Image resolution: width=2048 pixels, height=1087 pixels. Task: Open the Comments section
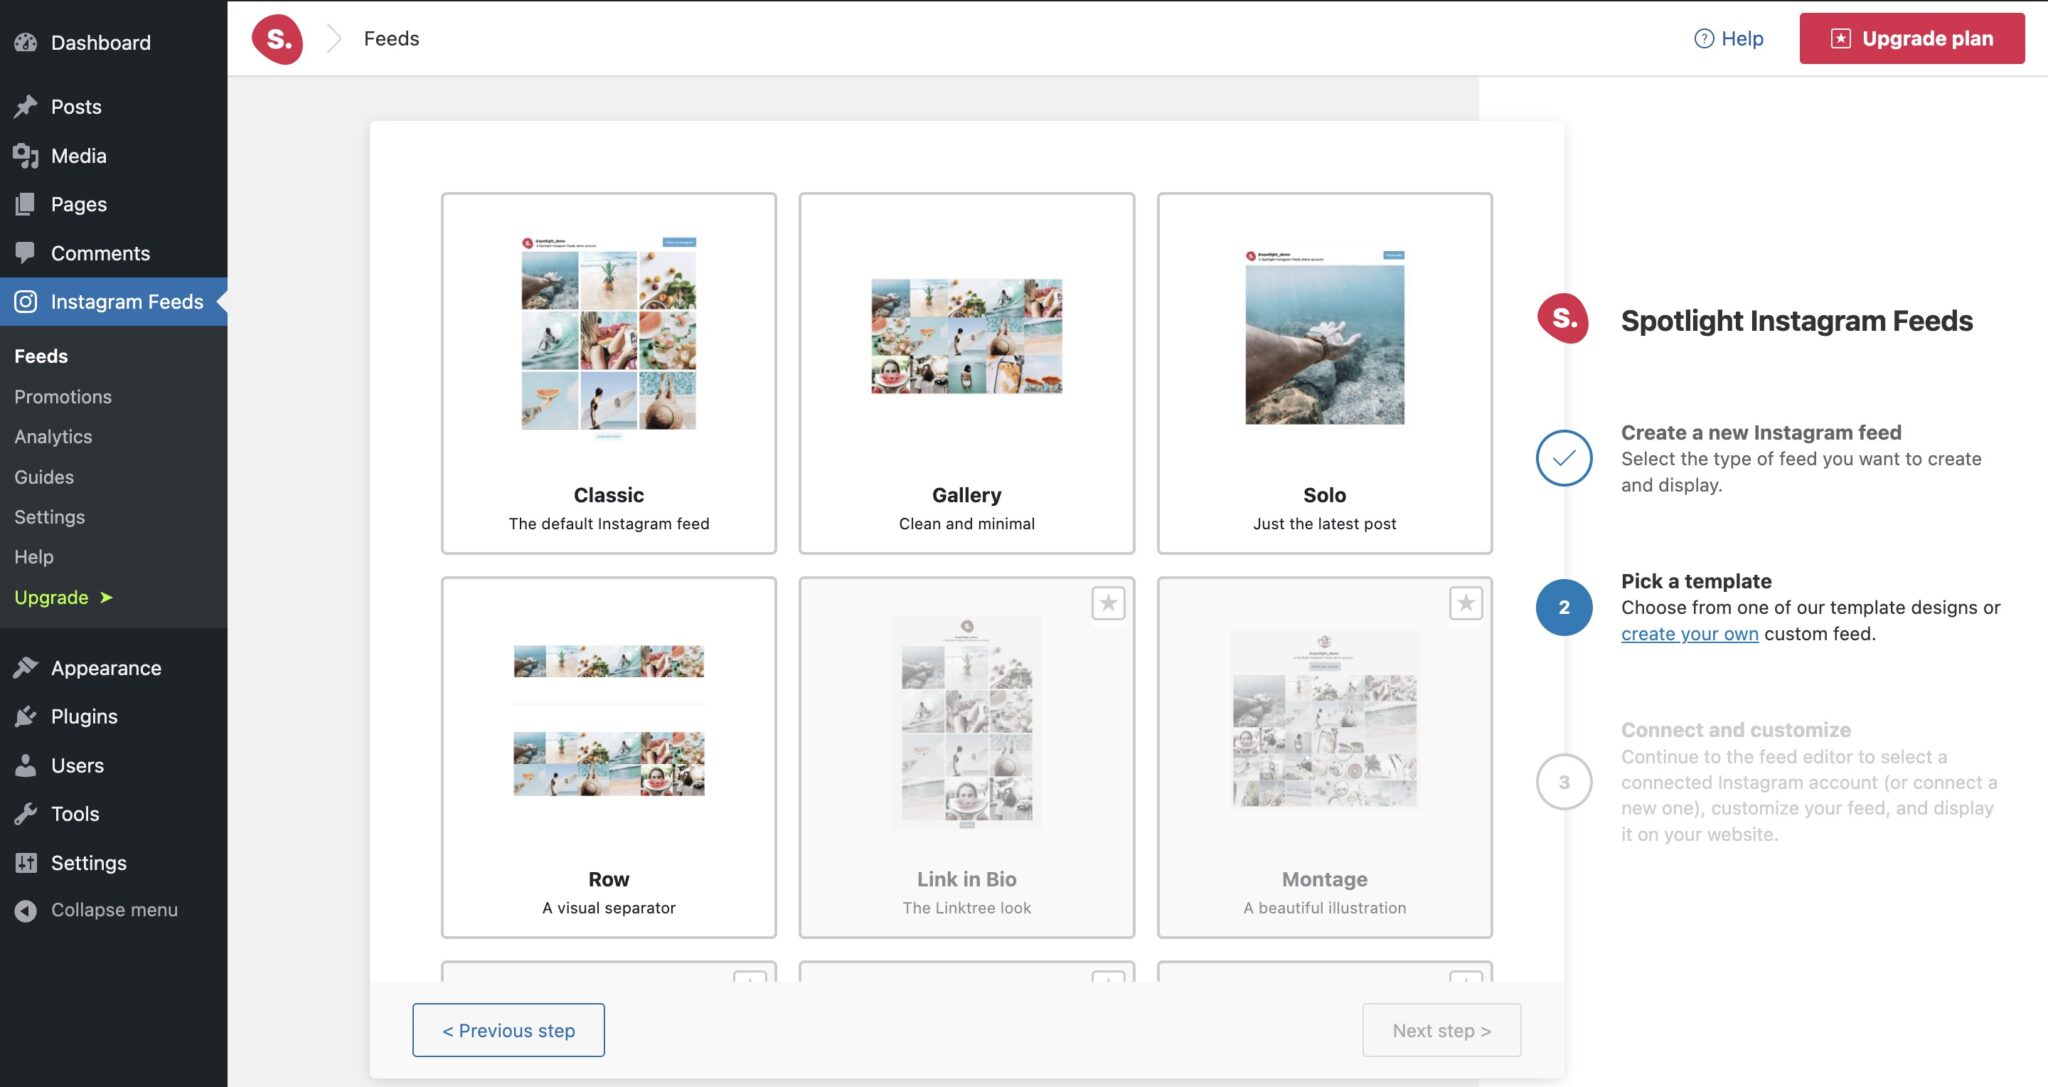(113, 253)
